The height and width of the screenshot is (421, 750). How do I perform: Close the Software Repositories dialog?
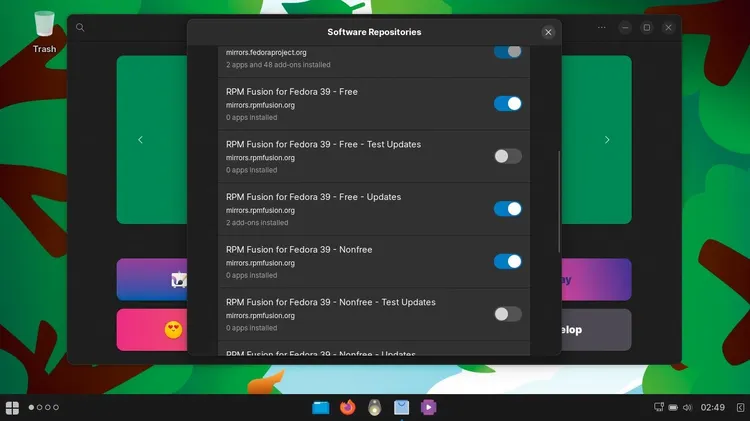(548, 32)
